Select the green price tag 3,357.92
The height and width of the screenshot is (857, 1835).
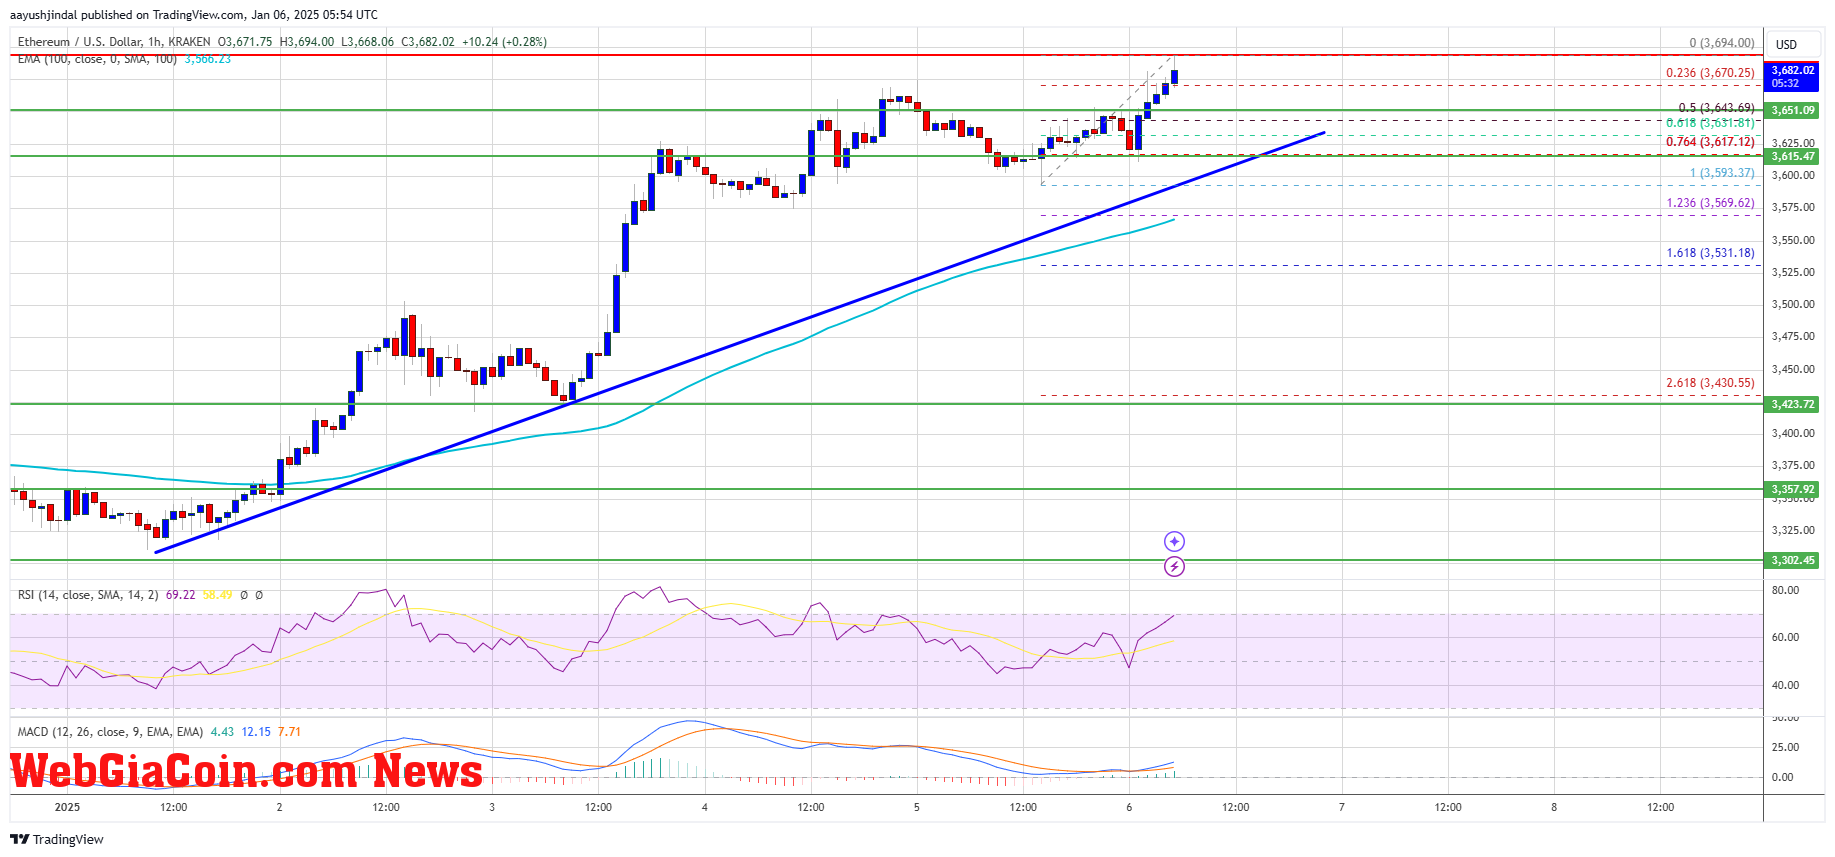(x=1792, y=489)
